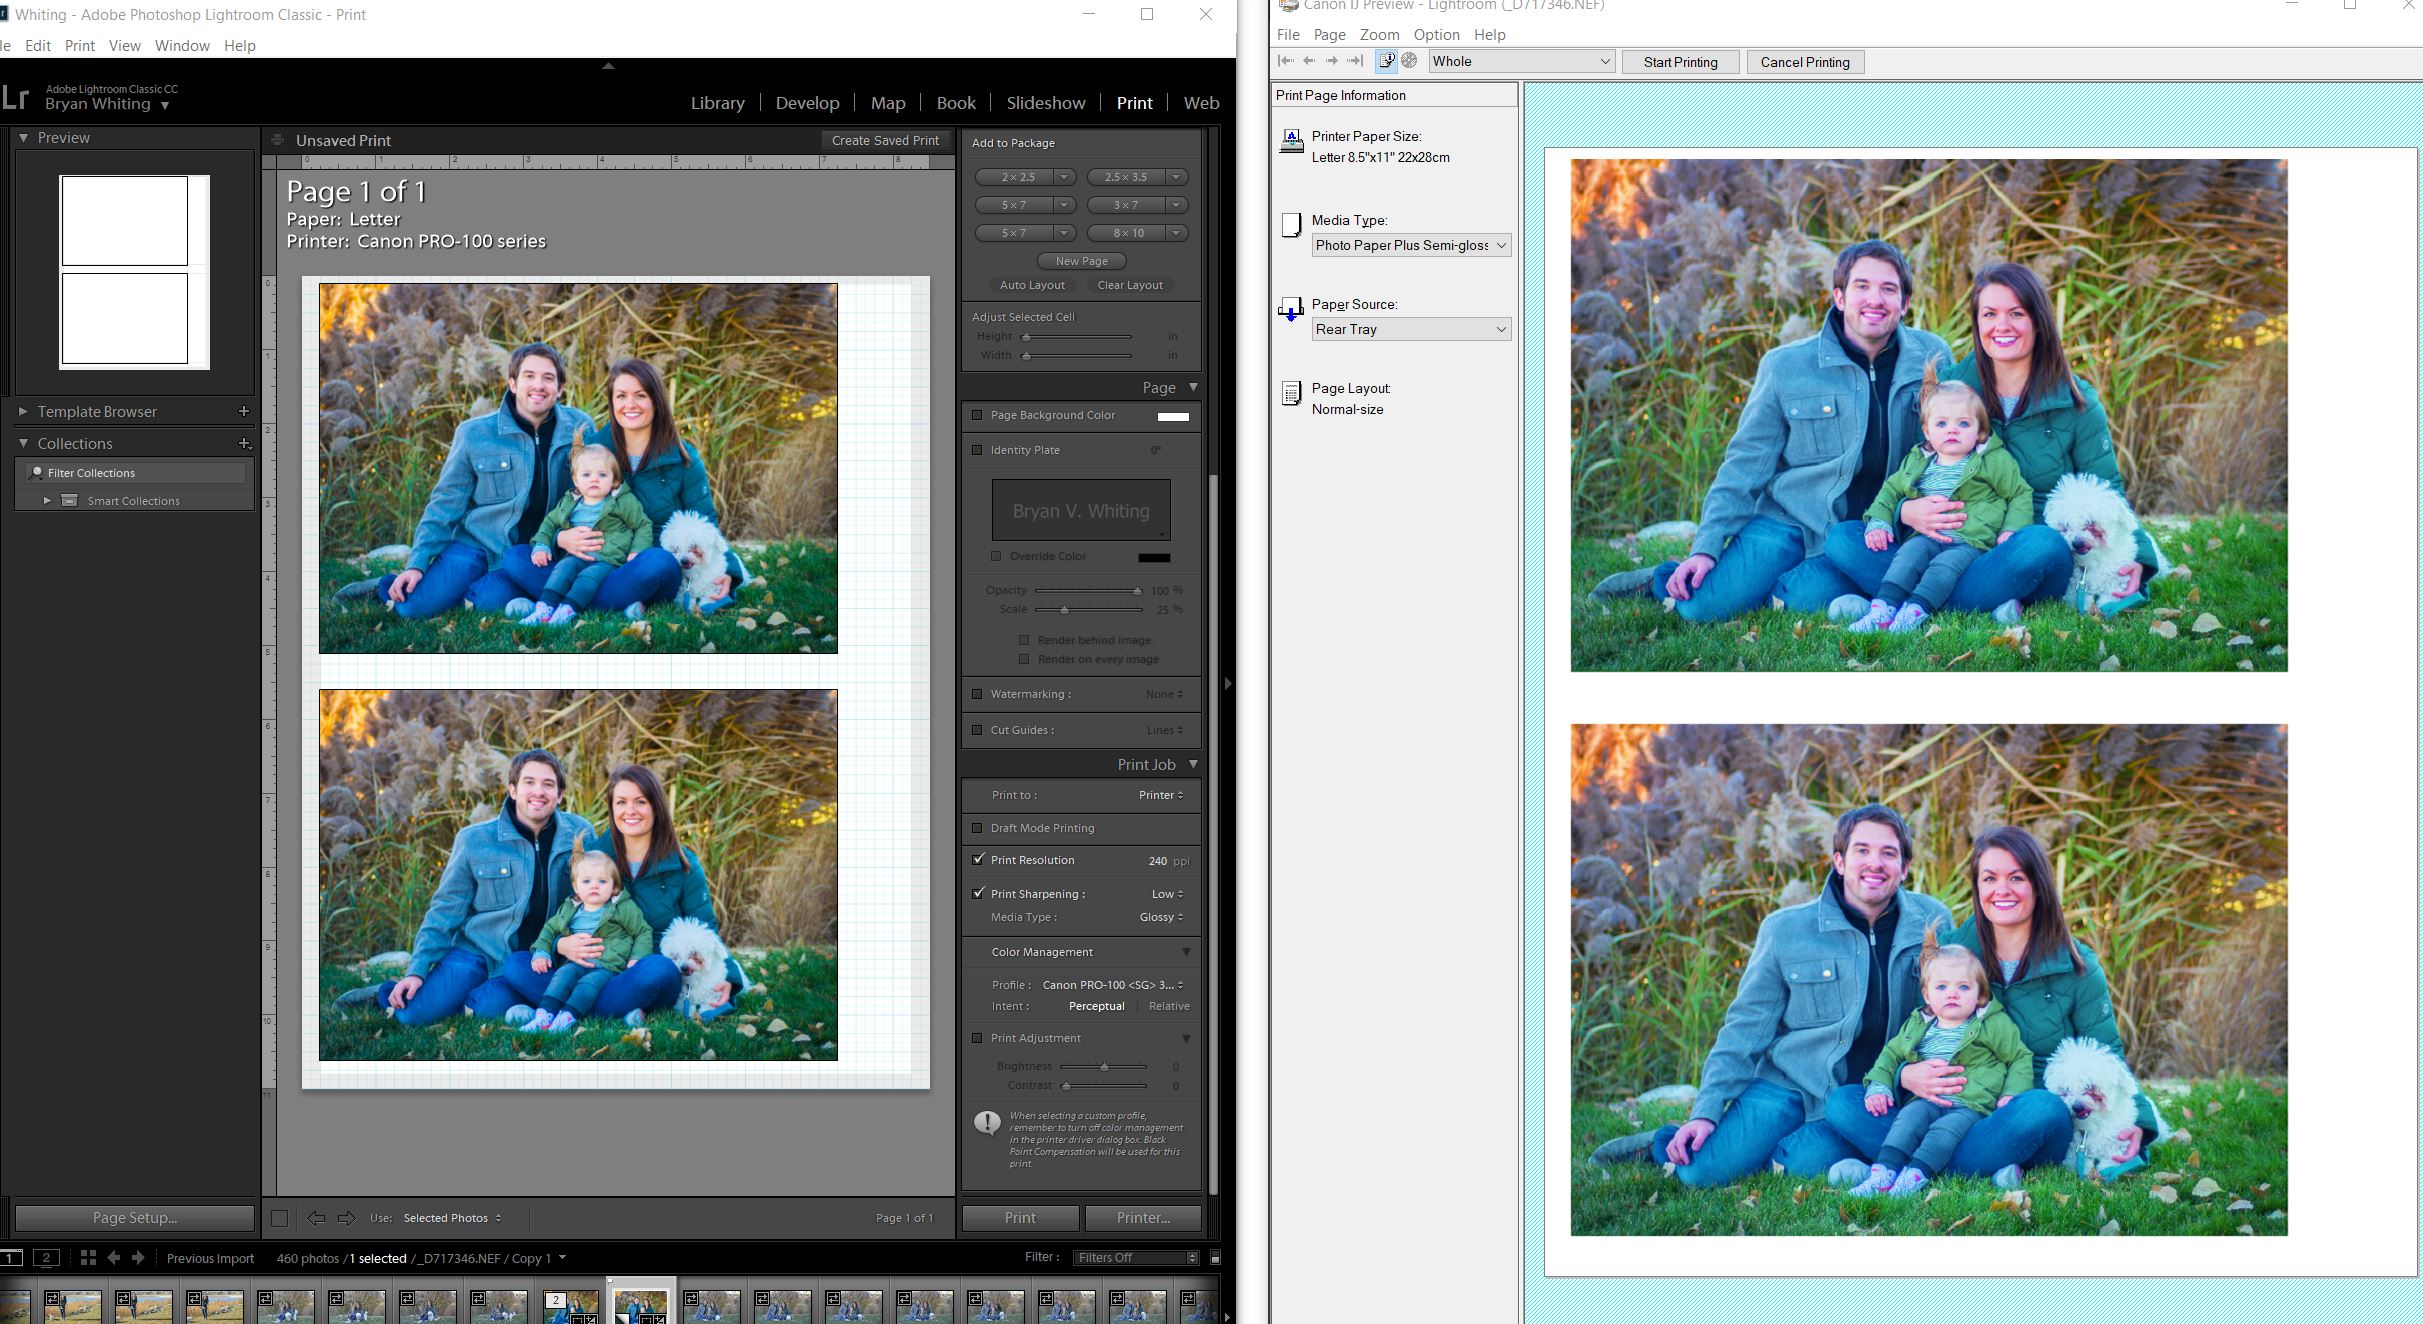
Task: Open the Option menu in Canon IJ Preview
Action: click(1436, 35)
